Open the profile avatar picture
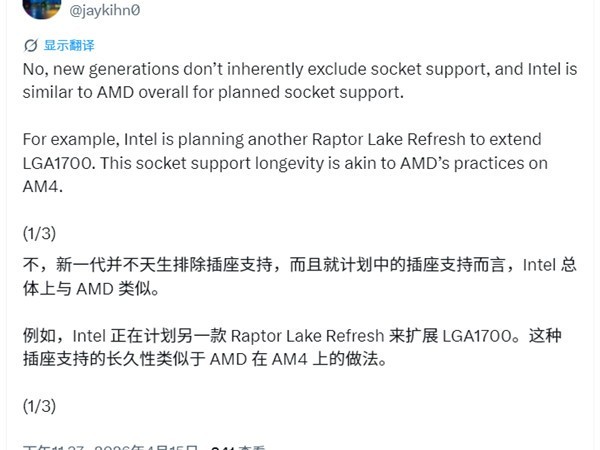600x450 pixels. click(41, 8)
